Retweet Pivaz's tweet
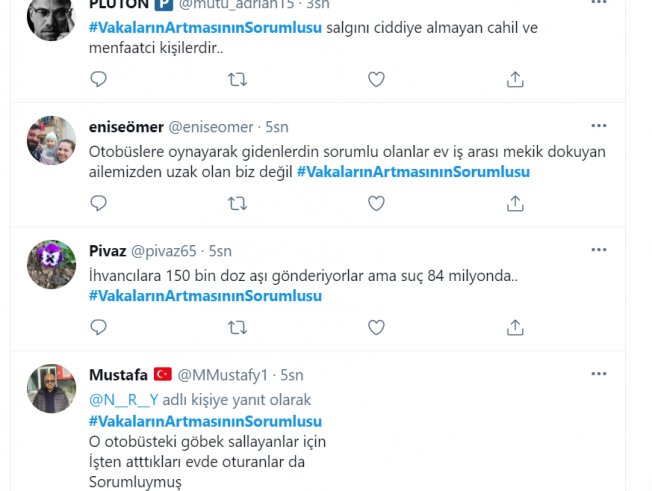 237,327
